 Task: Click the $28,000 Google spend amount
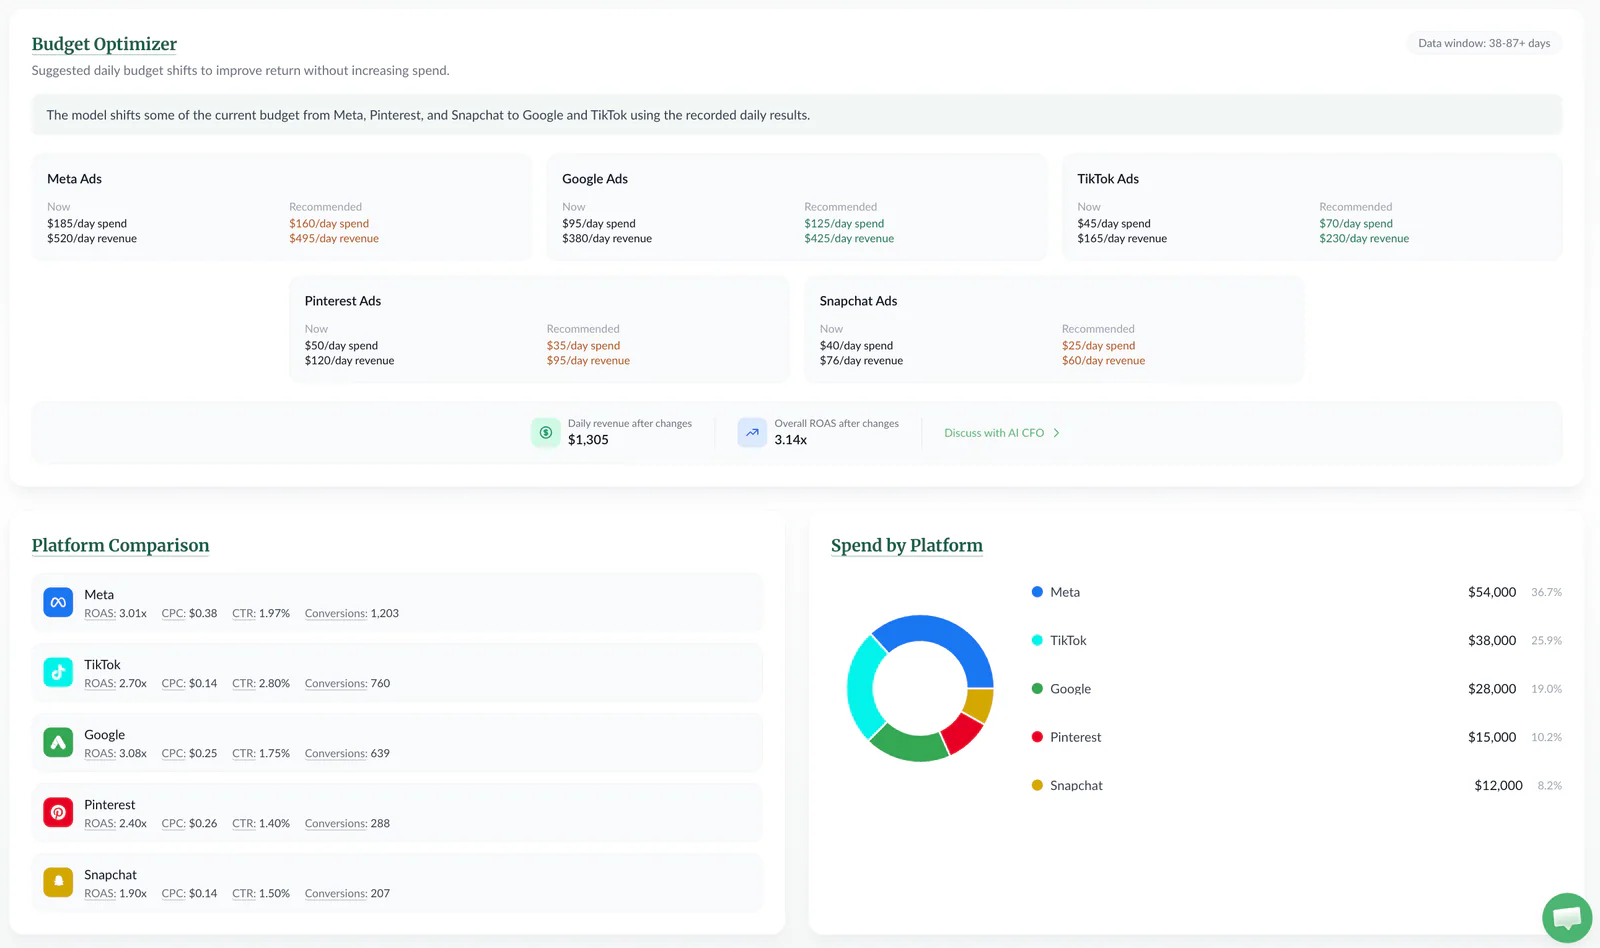1492,689
